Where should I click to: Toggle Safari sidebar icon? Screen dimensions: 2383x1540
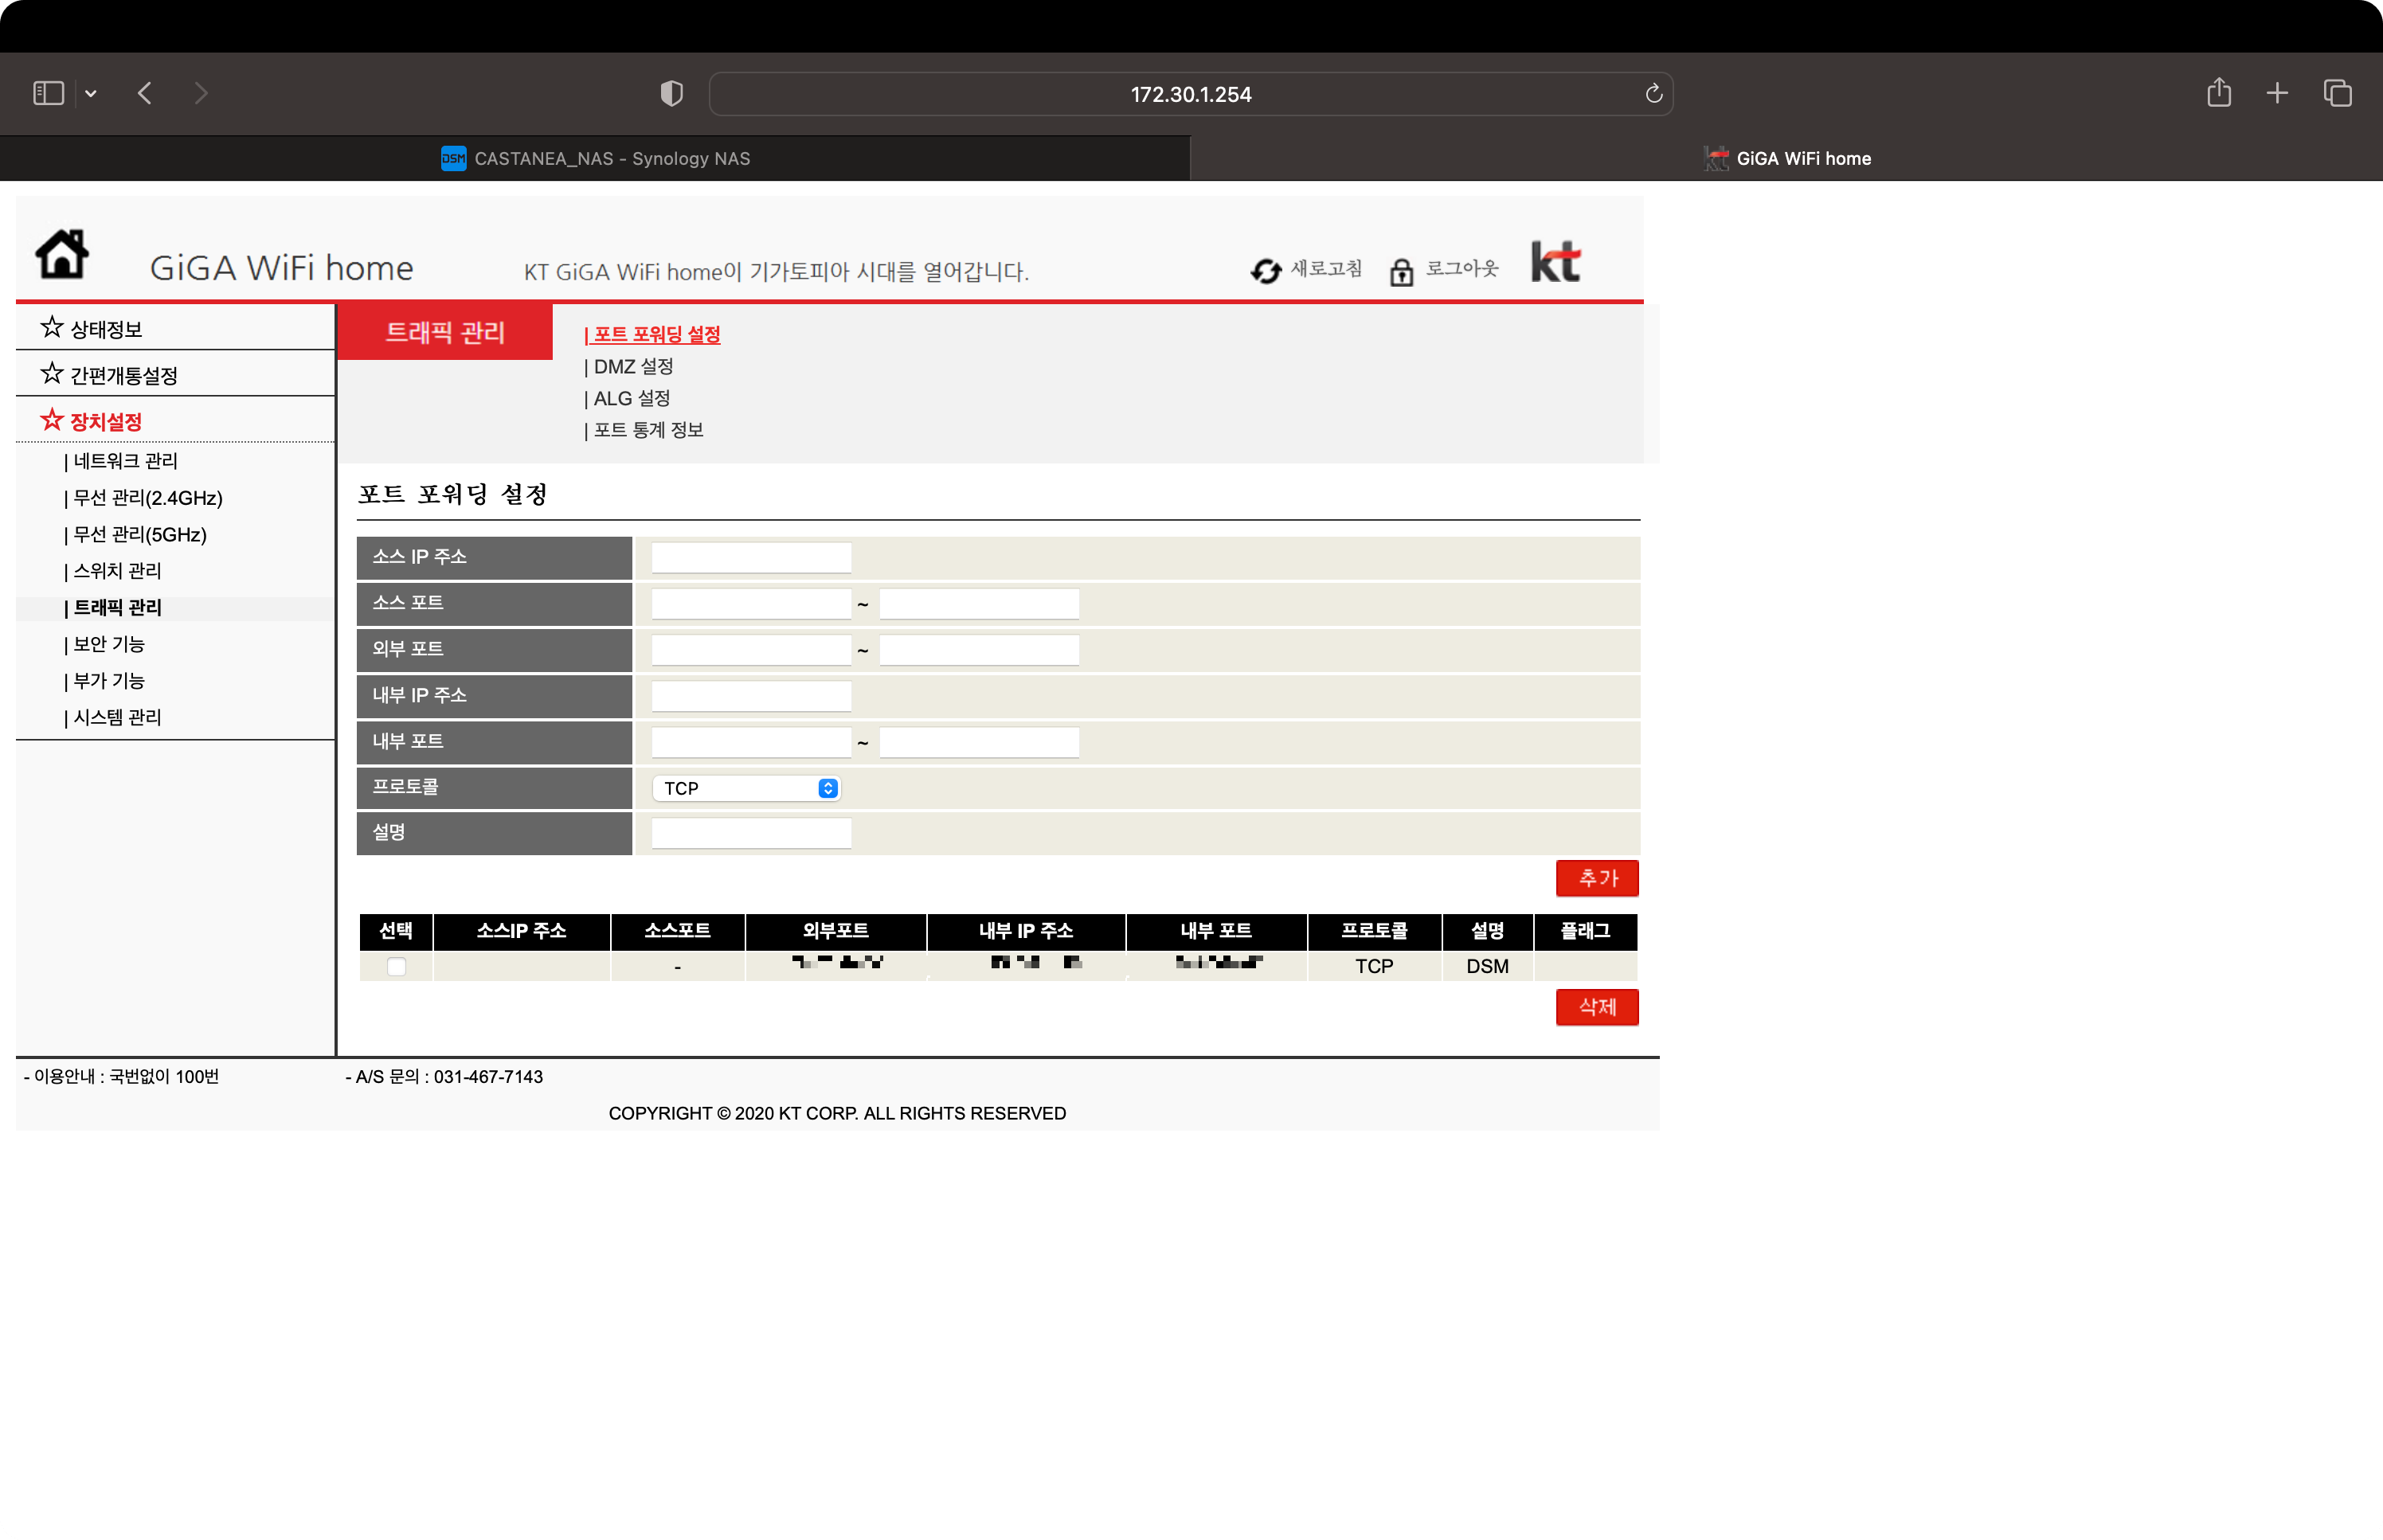tap(48, 94)
